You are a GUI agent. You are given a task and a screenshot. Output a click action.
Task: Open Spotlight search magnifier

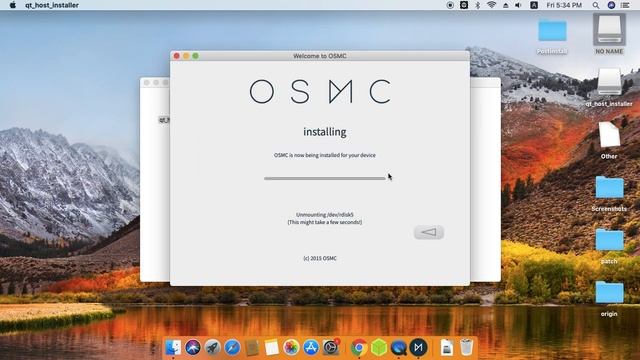tap(596, 5)
